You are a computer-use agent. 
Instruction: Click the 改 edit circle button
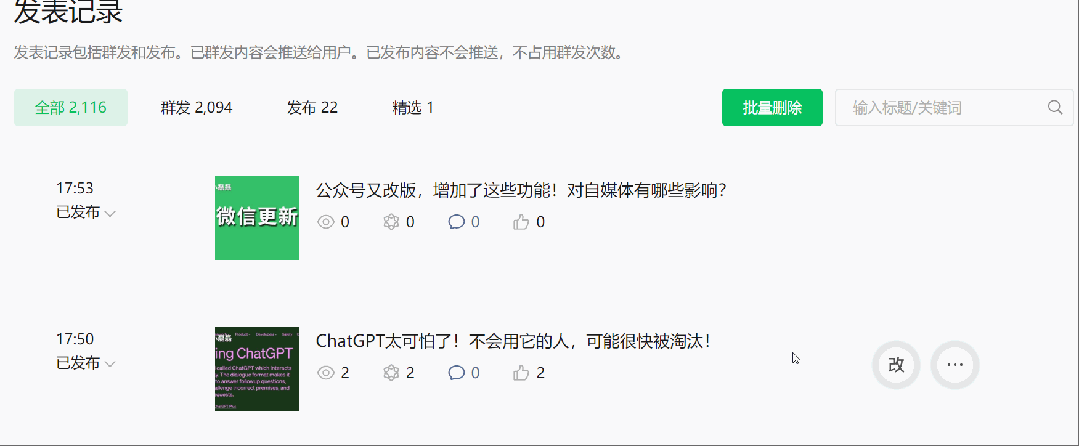896,365
